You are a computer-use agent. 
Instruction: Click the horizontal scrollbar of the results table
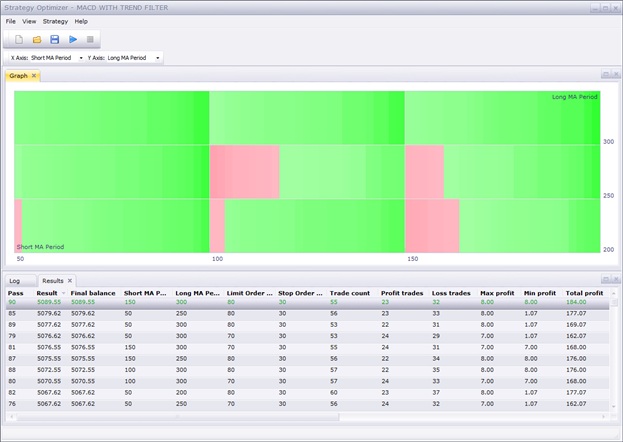(178, 417)
